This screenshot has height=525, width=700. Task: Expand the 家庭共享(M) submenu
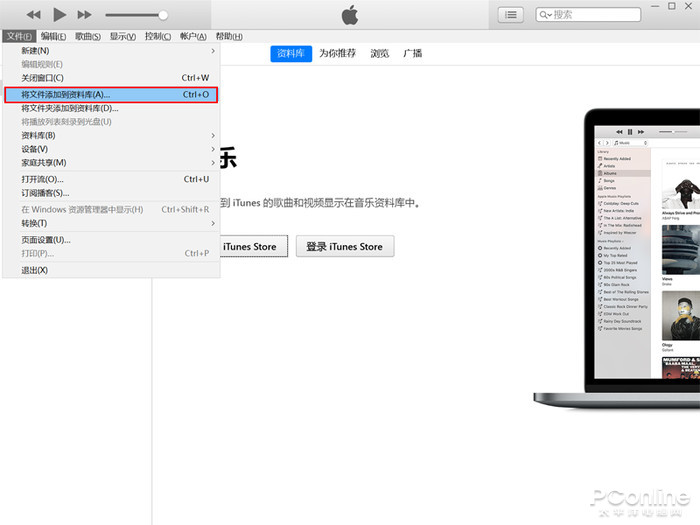[111, 163]
